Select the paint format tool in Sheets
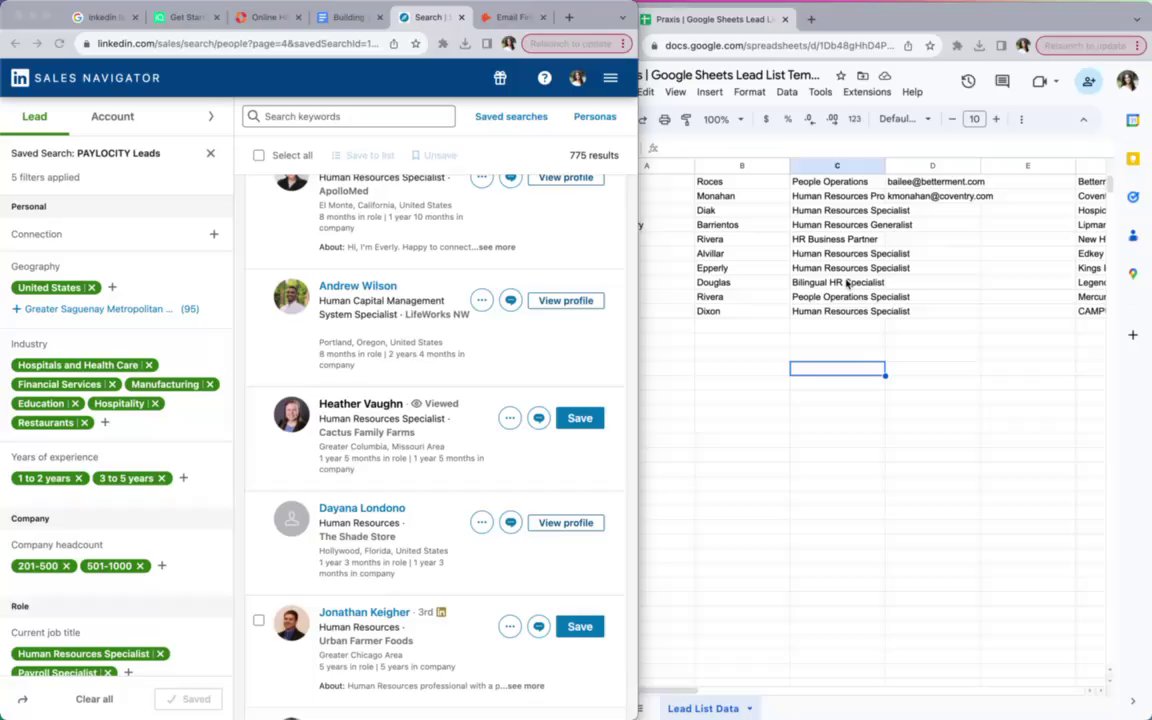The image size is (1152, 720). click(x=686, y=119)
